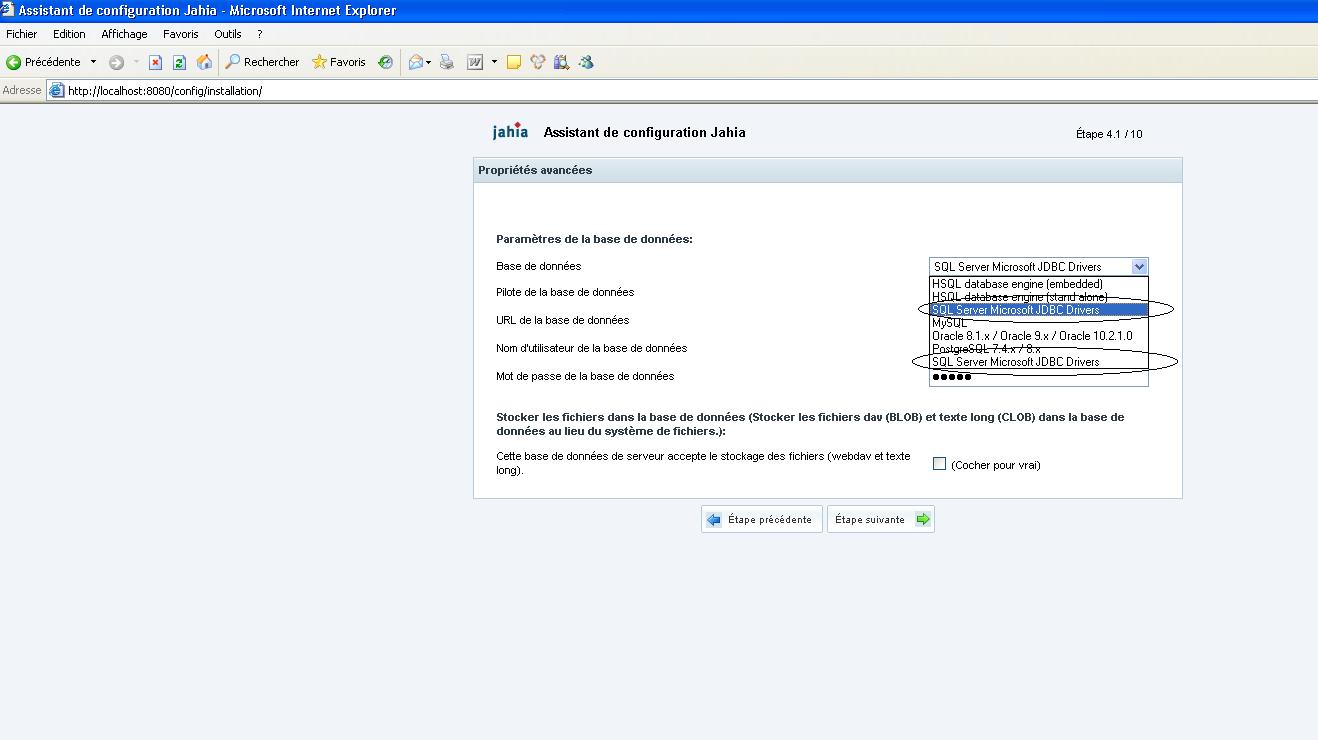Choose highlighted SQL Server Microsoft JDBC Drivers option
1318x740 pixels.
[x=1038, y=310]
